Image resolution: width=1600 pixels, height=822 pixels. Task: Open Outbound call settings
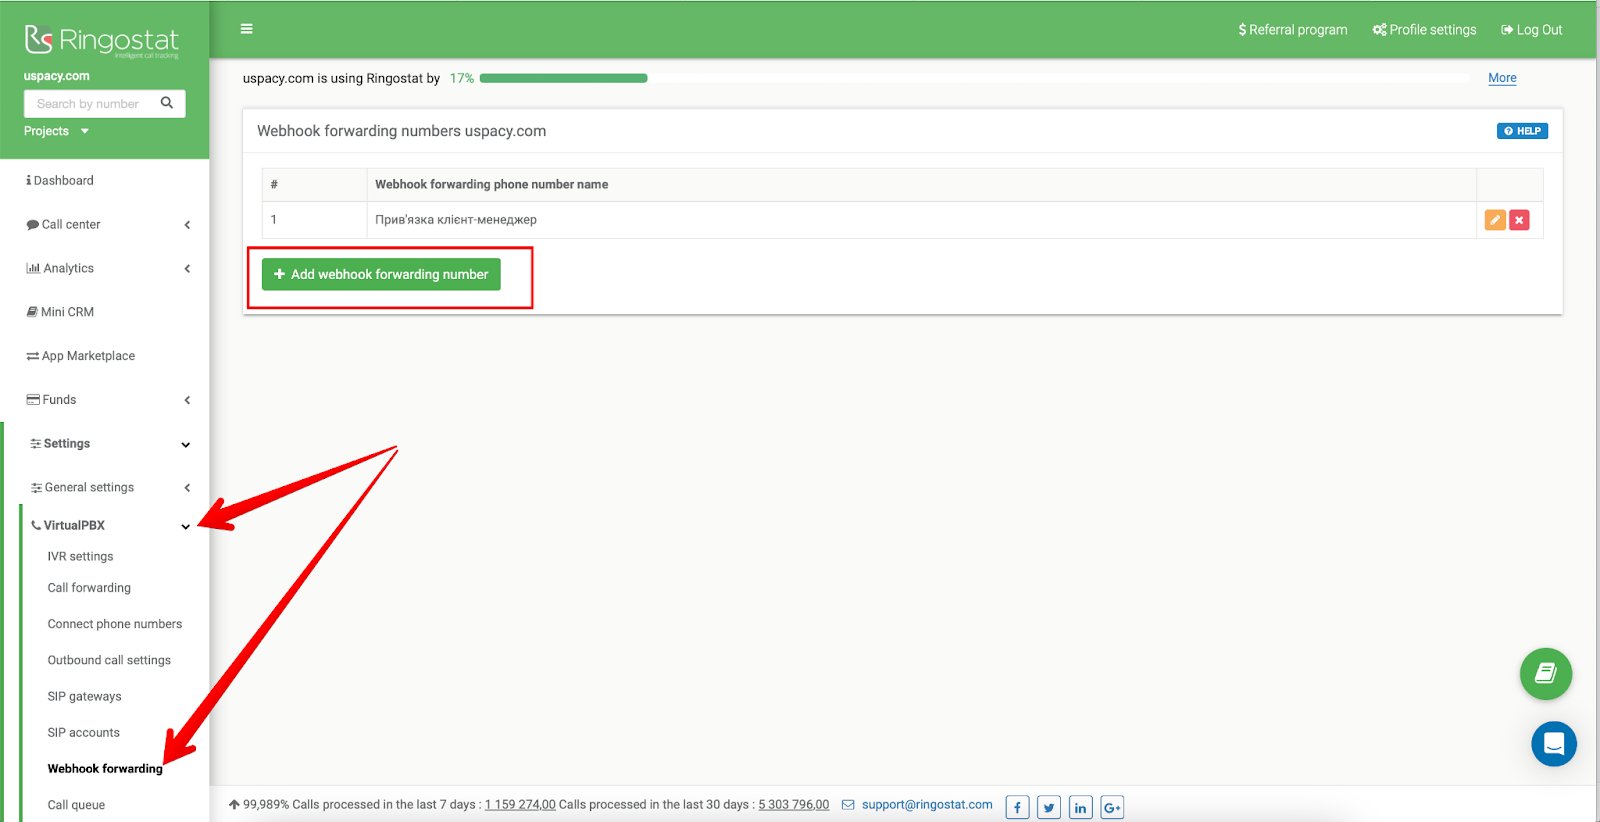pos(109,660)
